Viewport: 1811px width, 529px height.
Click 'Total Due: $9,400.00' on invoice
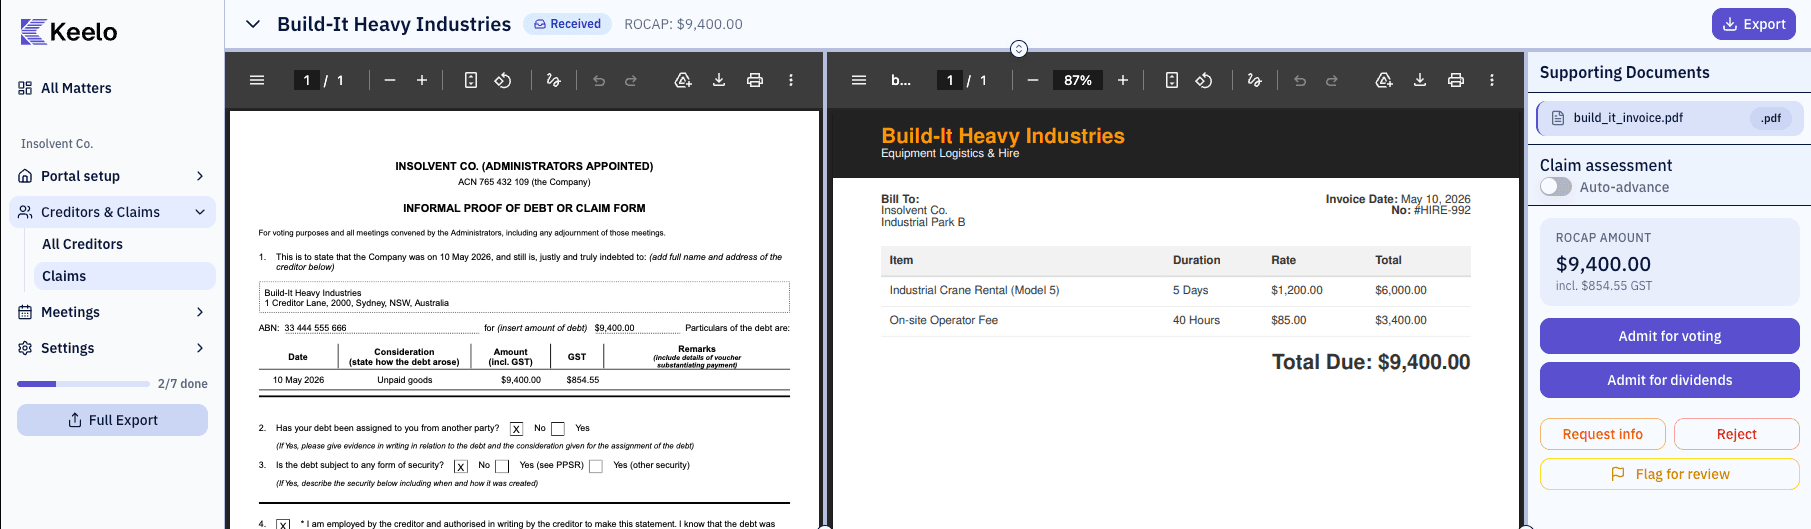(x=1371, y=362)
